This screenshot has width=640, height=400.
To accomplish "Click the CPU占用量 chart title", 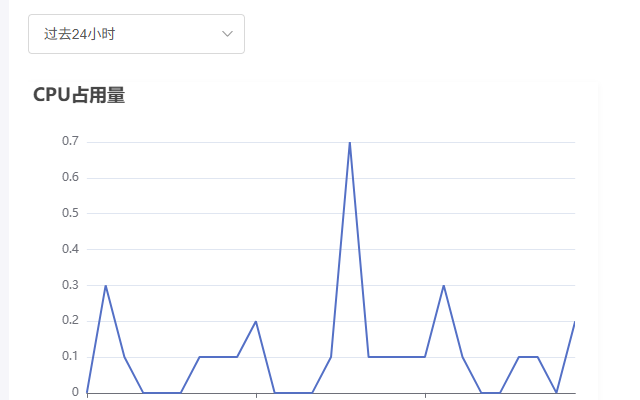I will pyautogui.click(x=79, y=95).
